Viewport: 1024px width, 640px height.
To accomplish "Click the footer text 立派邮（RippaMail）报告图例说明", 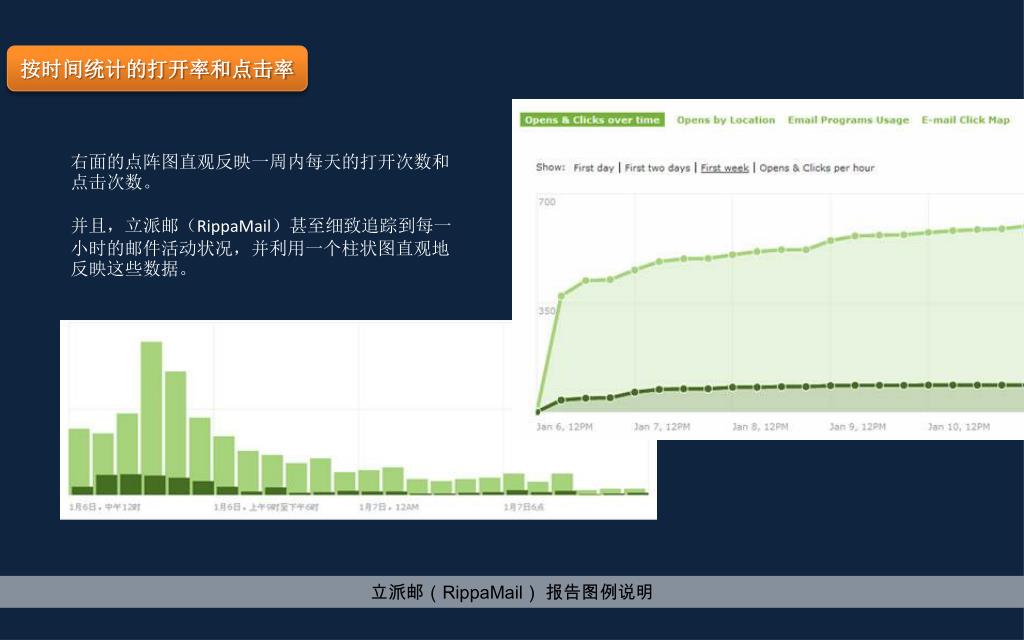I will coord(511,592).
